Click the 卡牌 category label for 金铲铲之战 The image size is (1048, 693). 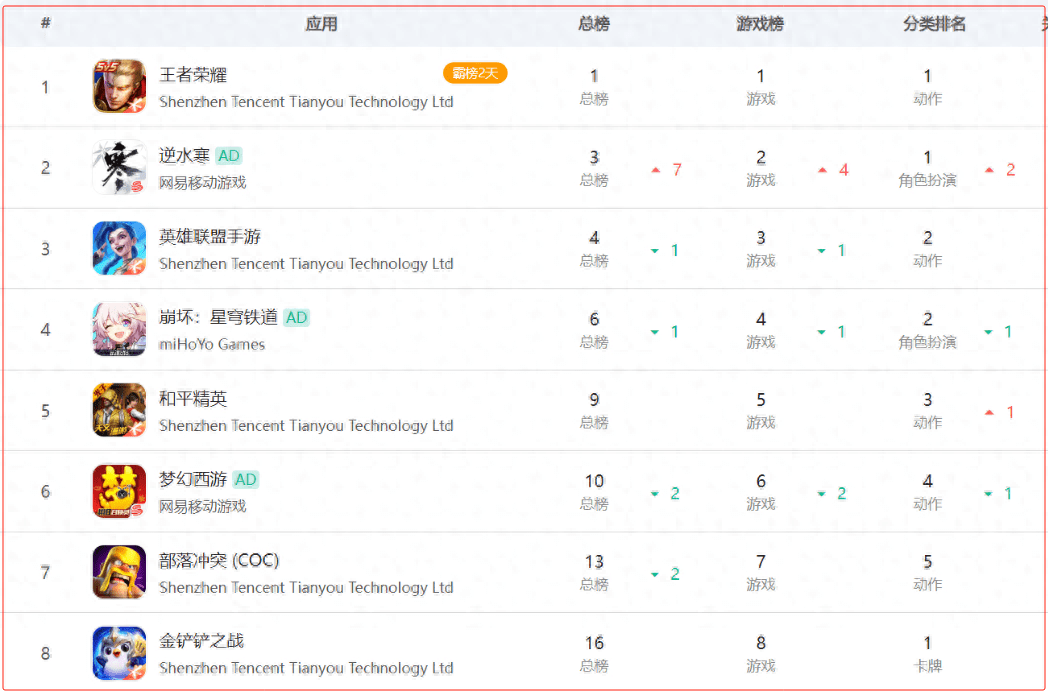click(927, 665)
